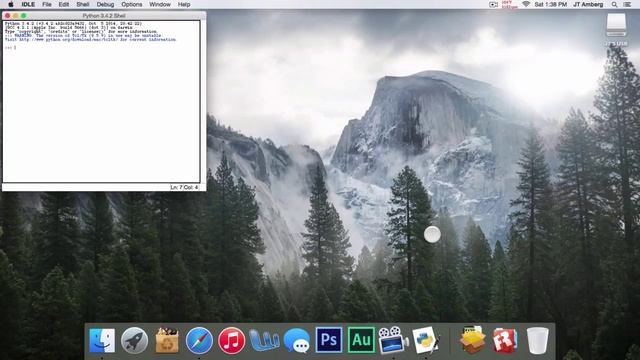Open the File menu
Screen dimensions: 640x360
[47, 4]
